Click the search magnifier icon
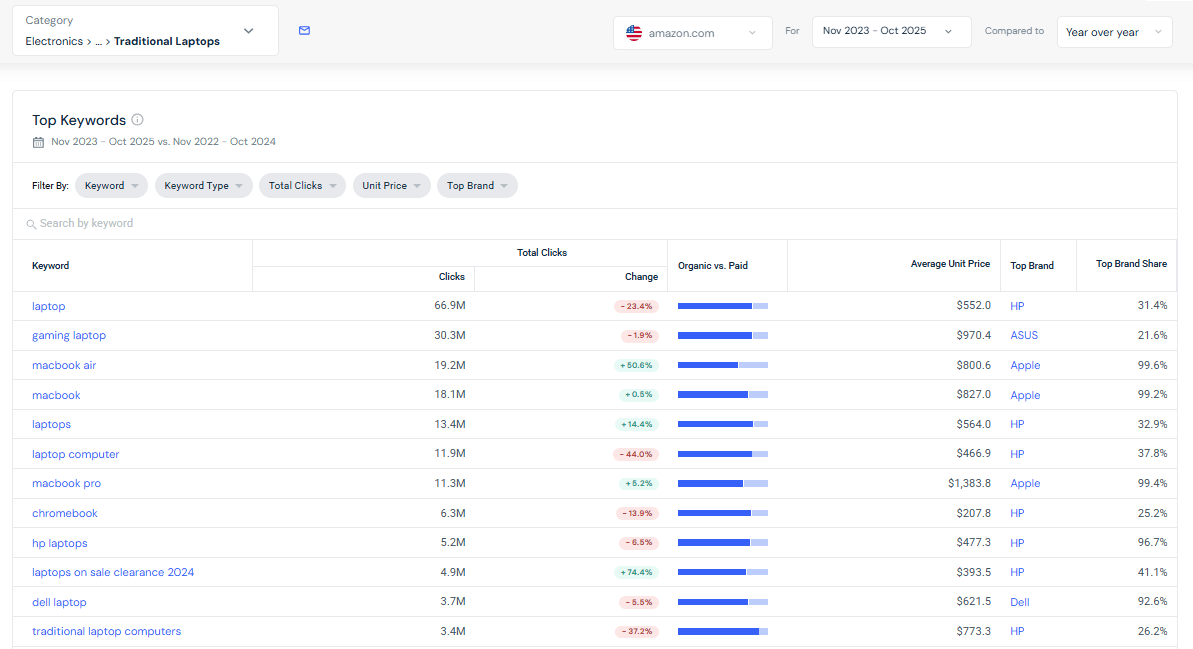This screenshot has width=1193, height=649. coord(31,224)
